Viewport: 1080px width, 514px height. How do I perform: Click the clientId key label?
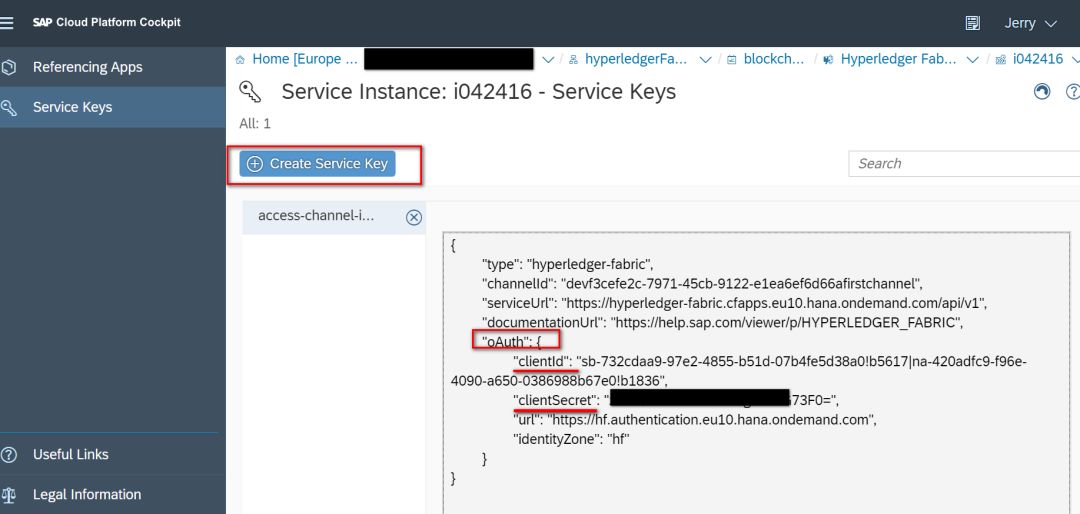pyautogui.click(x=543, y=361)
